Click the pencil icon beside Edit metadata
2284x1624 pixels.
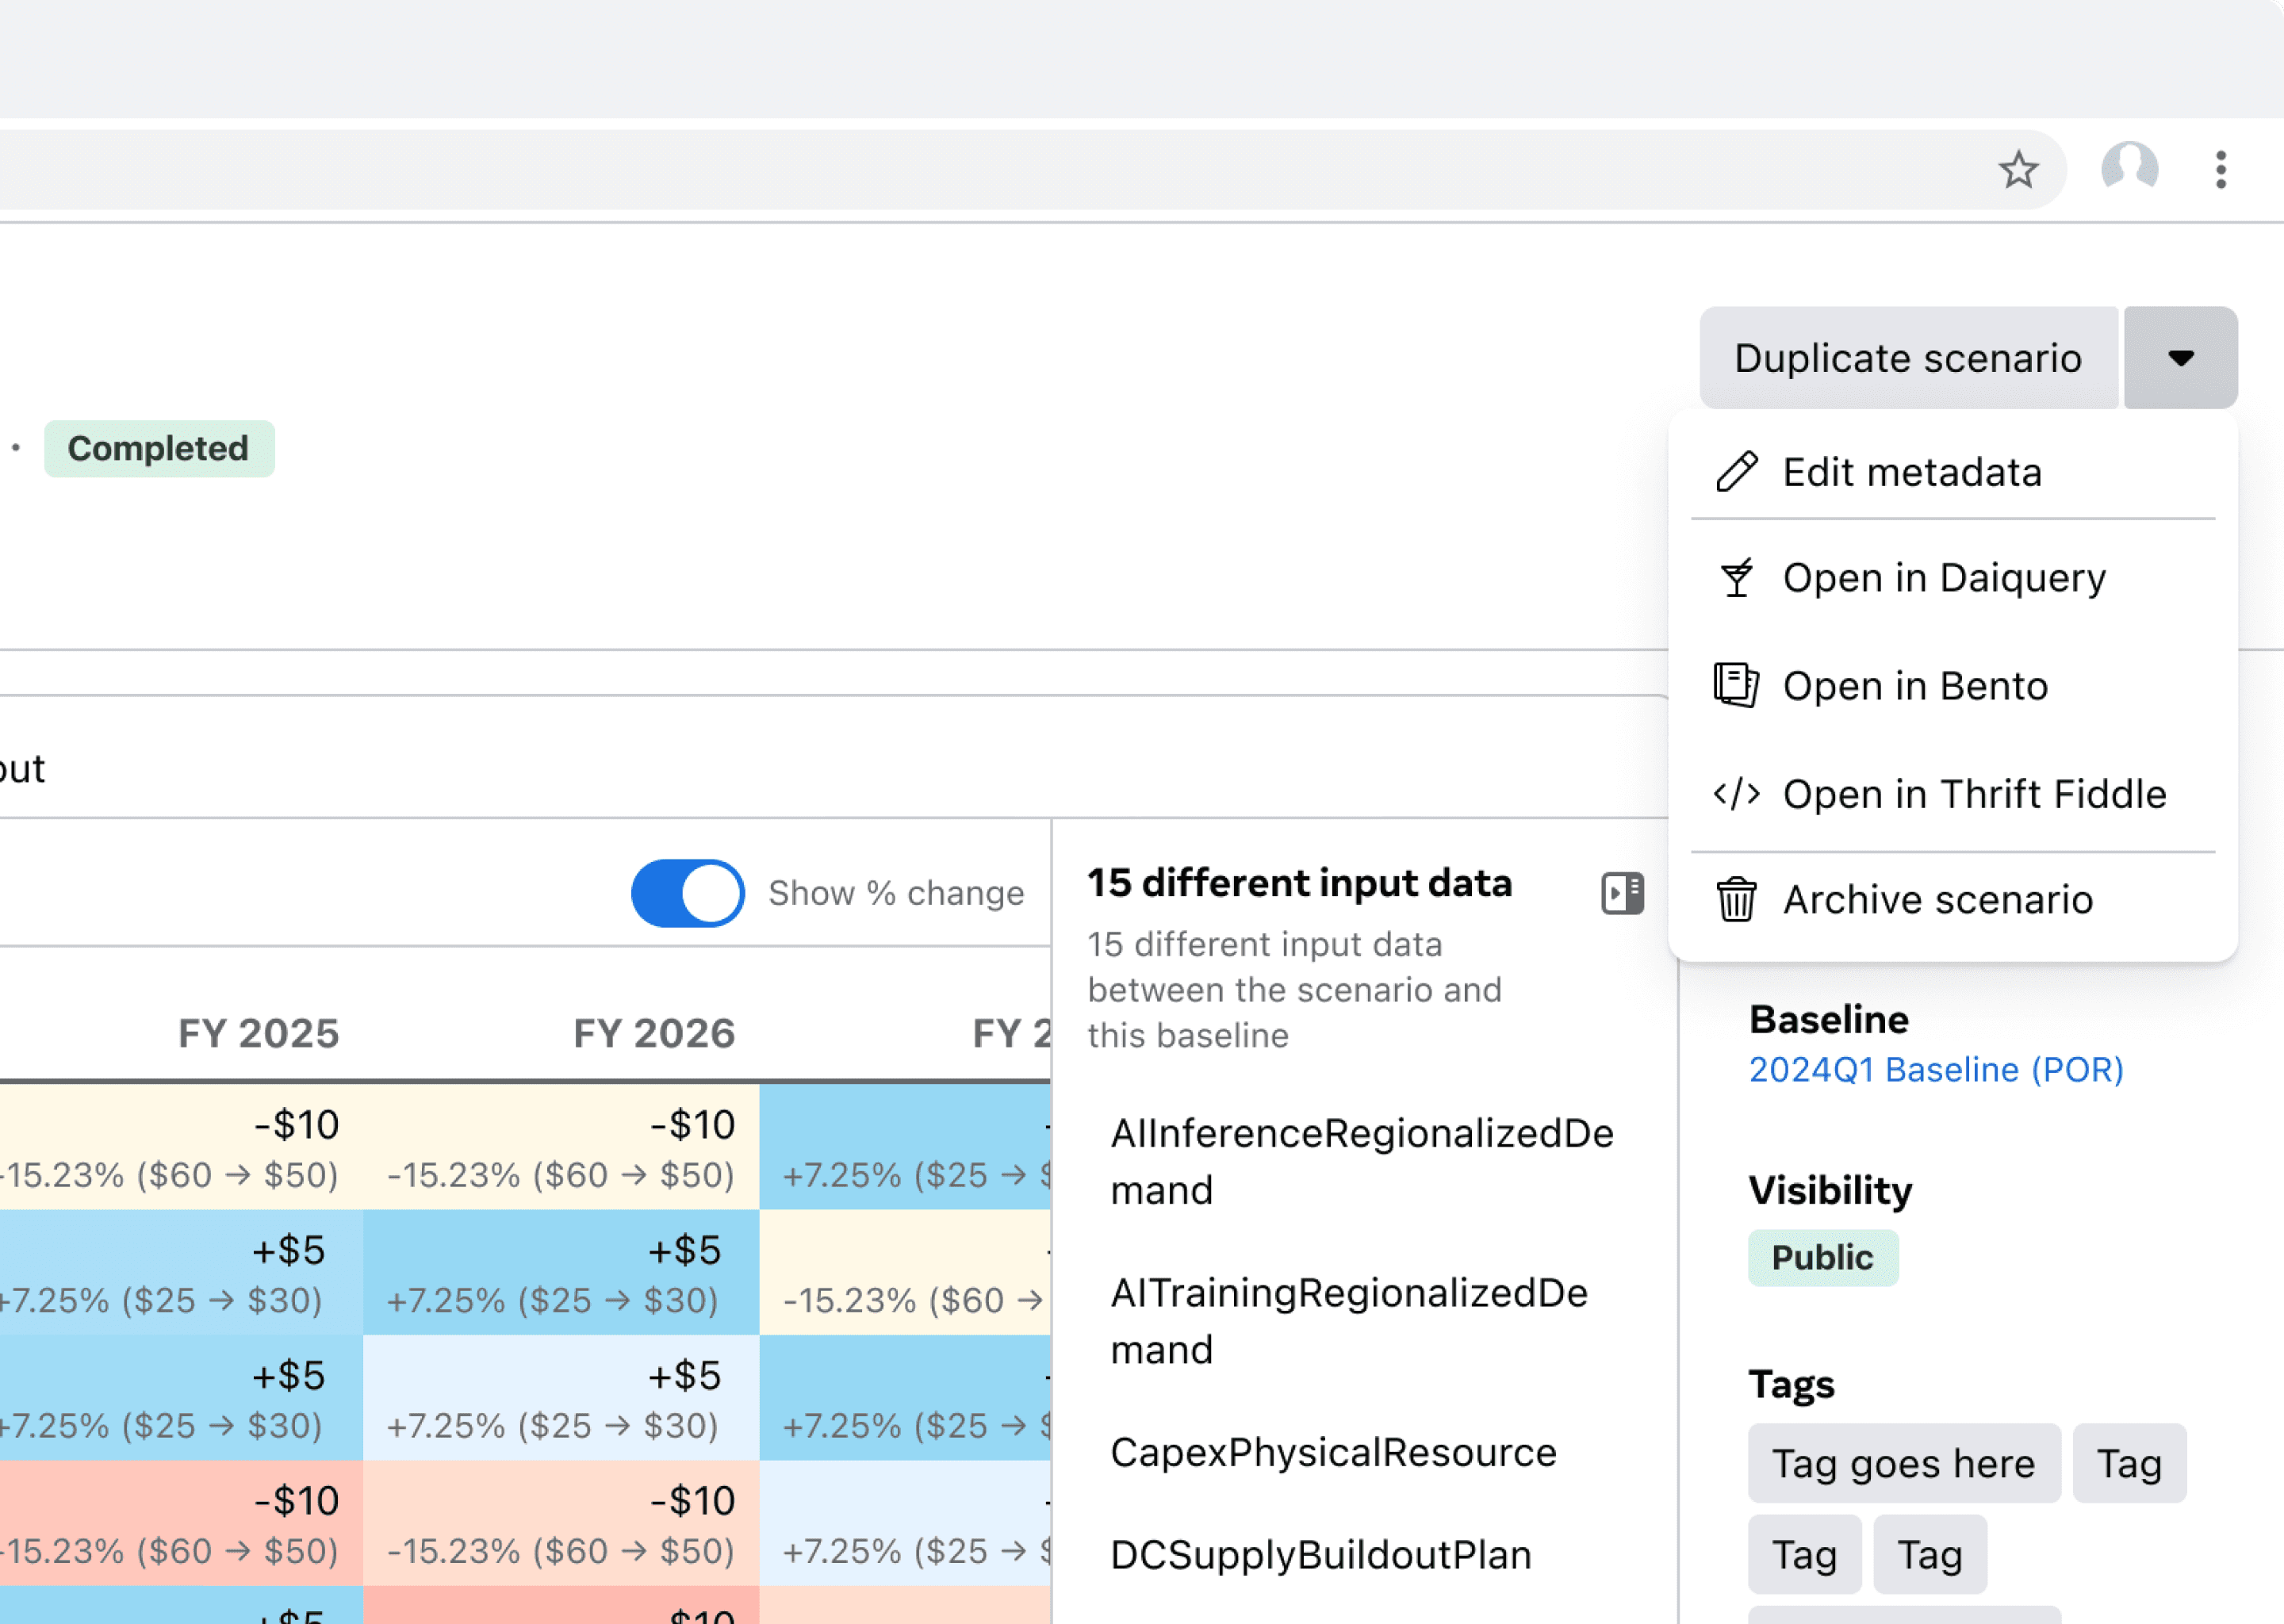pyautogui.click(x=1737, y=472)
